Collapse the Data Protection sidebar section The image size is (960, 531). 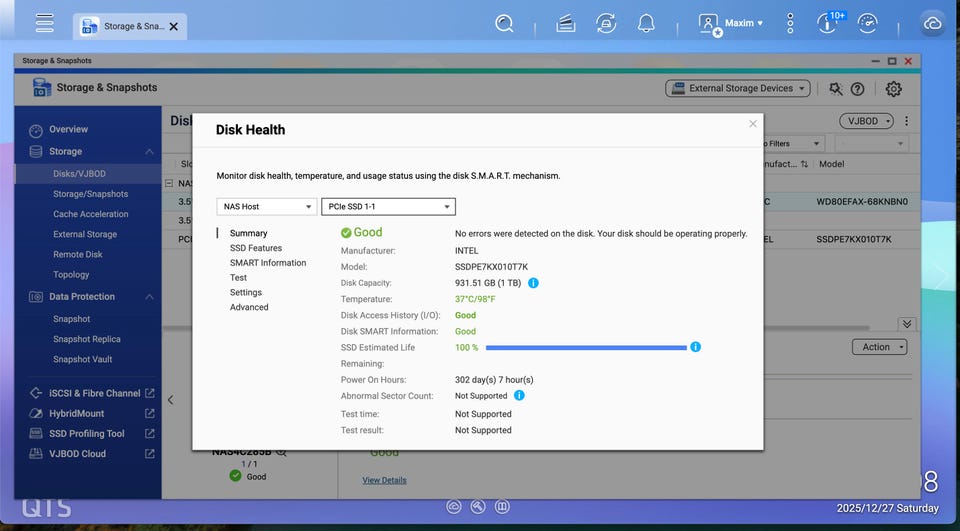tap(149, 297)
